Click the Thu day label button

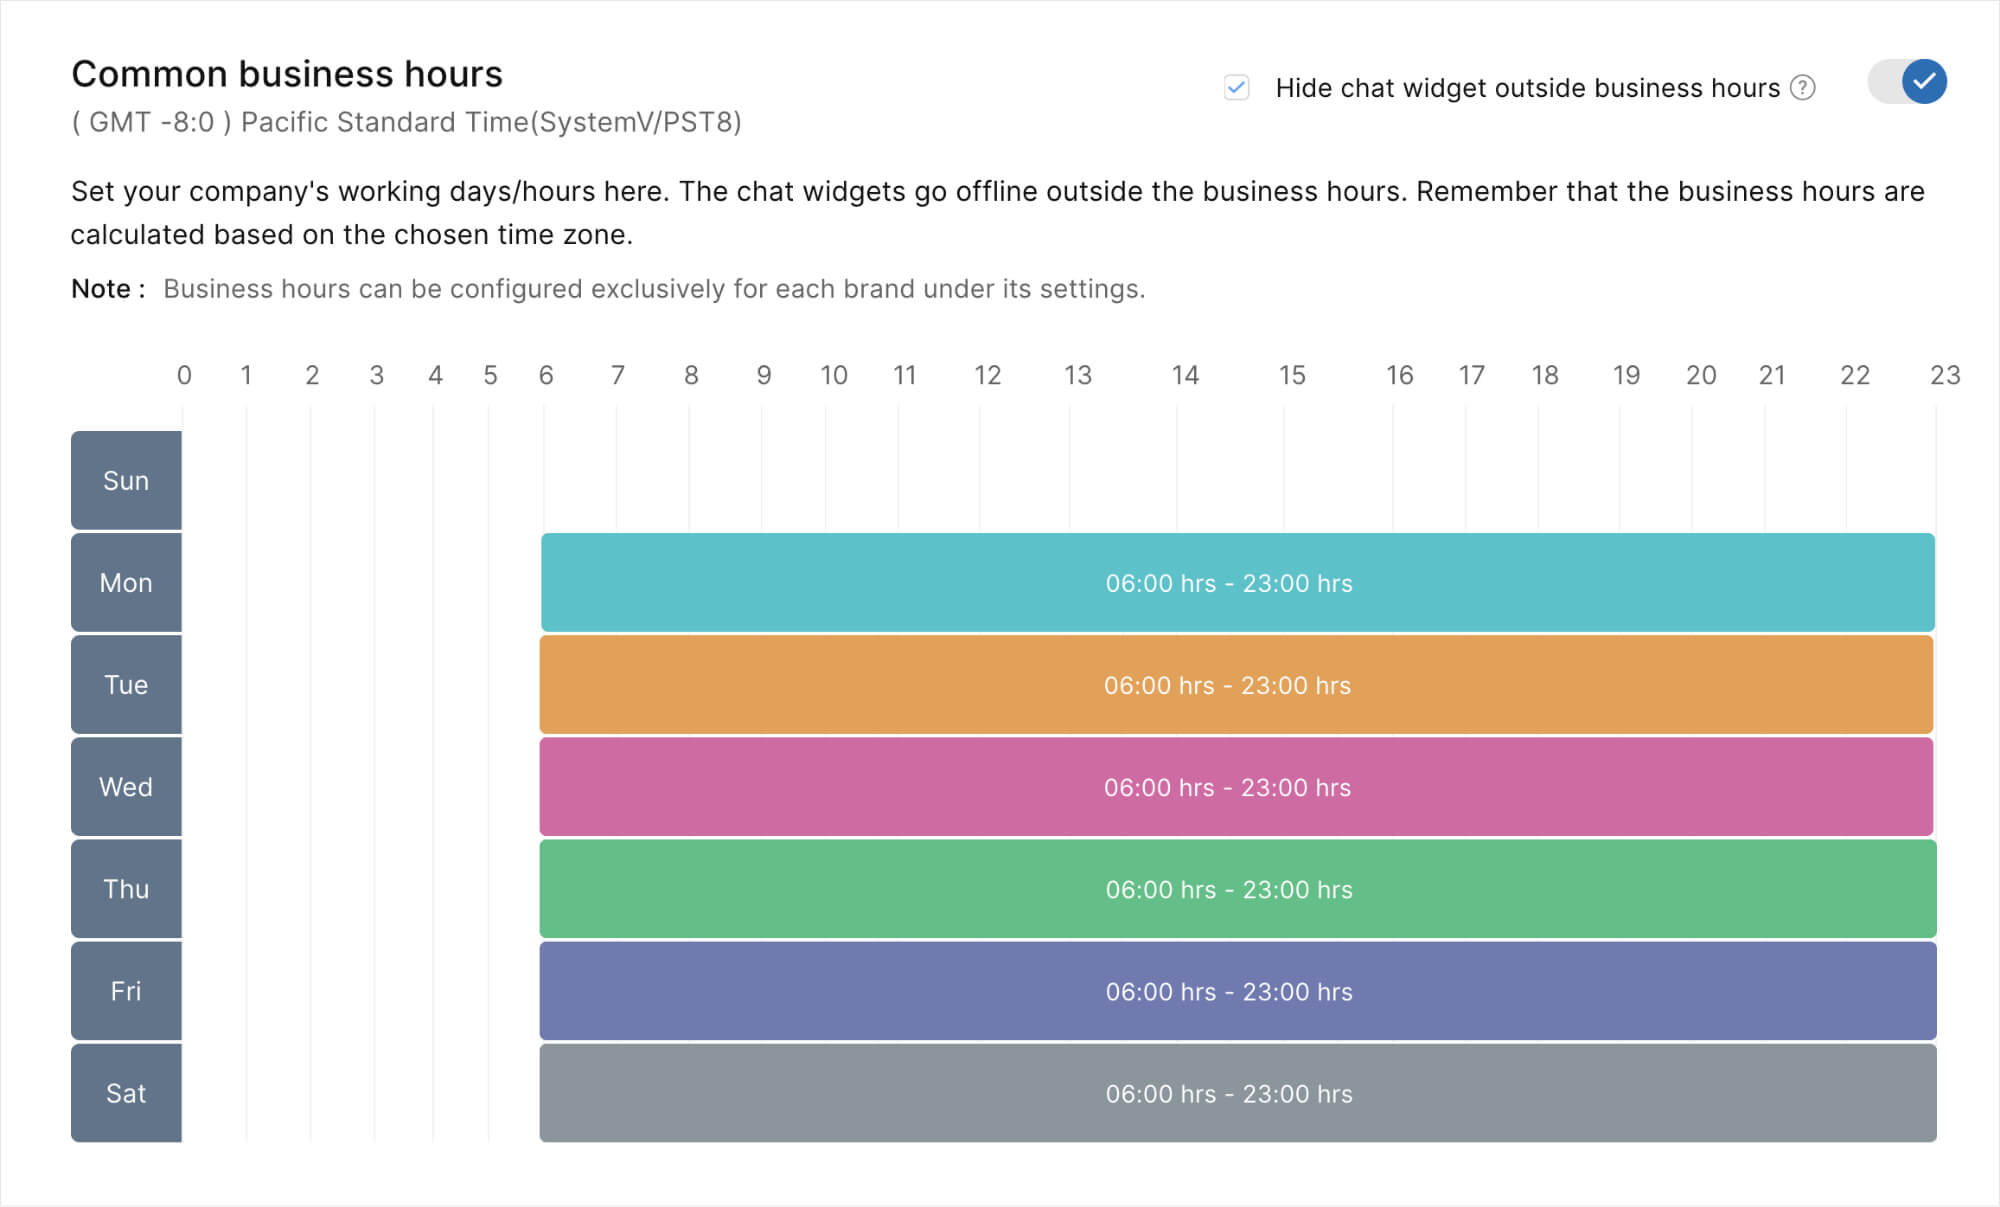[126, 888]
